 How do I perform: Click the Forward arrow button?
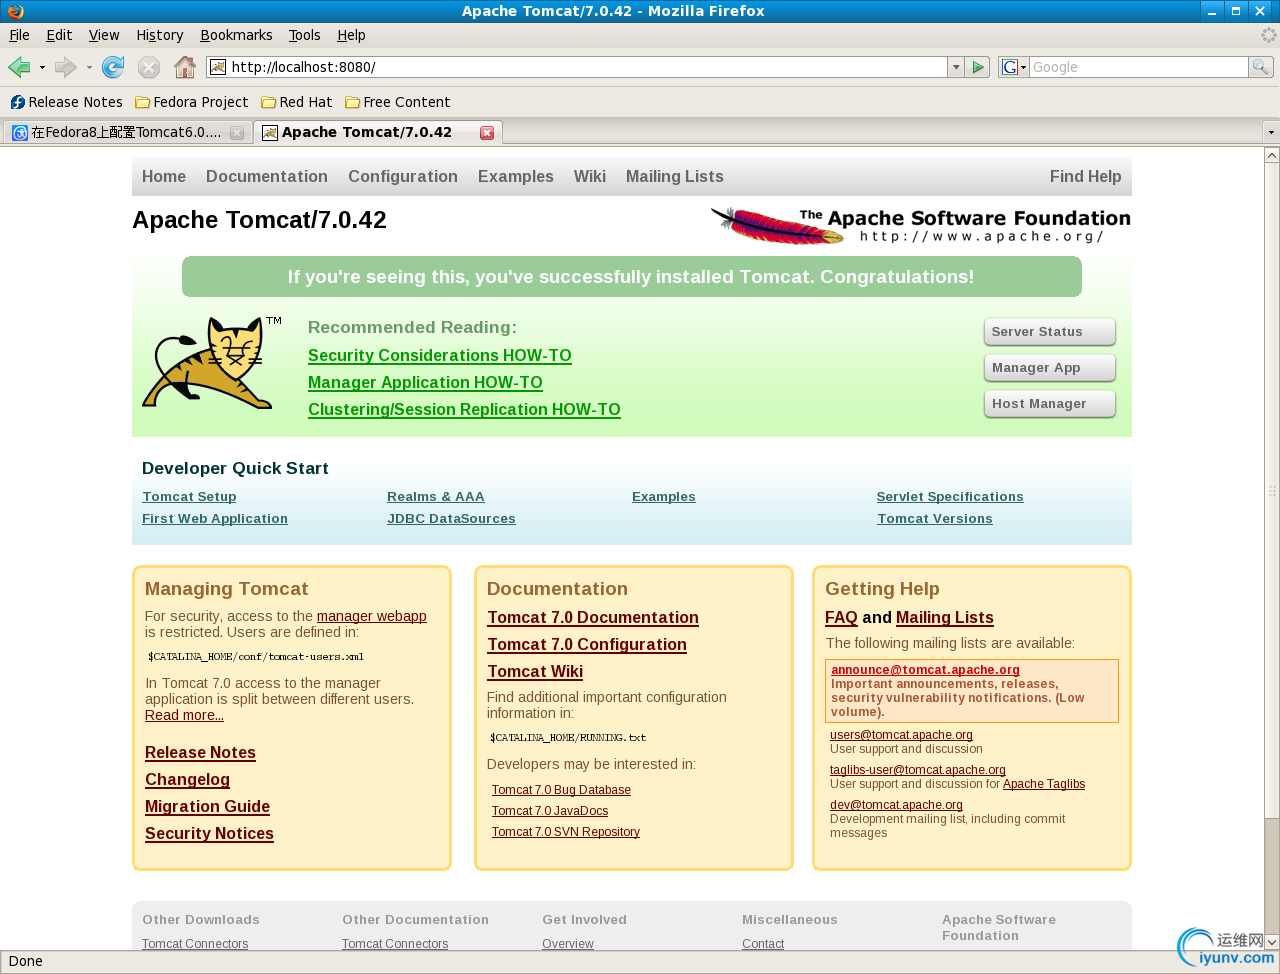66,67
